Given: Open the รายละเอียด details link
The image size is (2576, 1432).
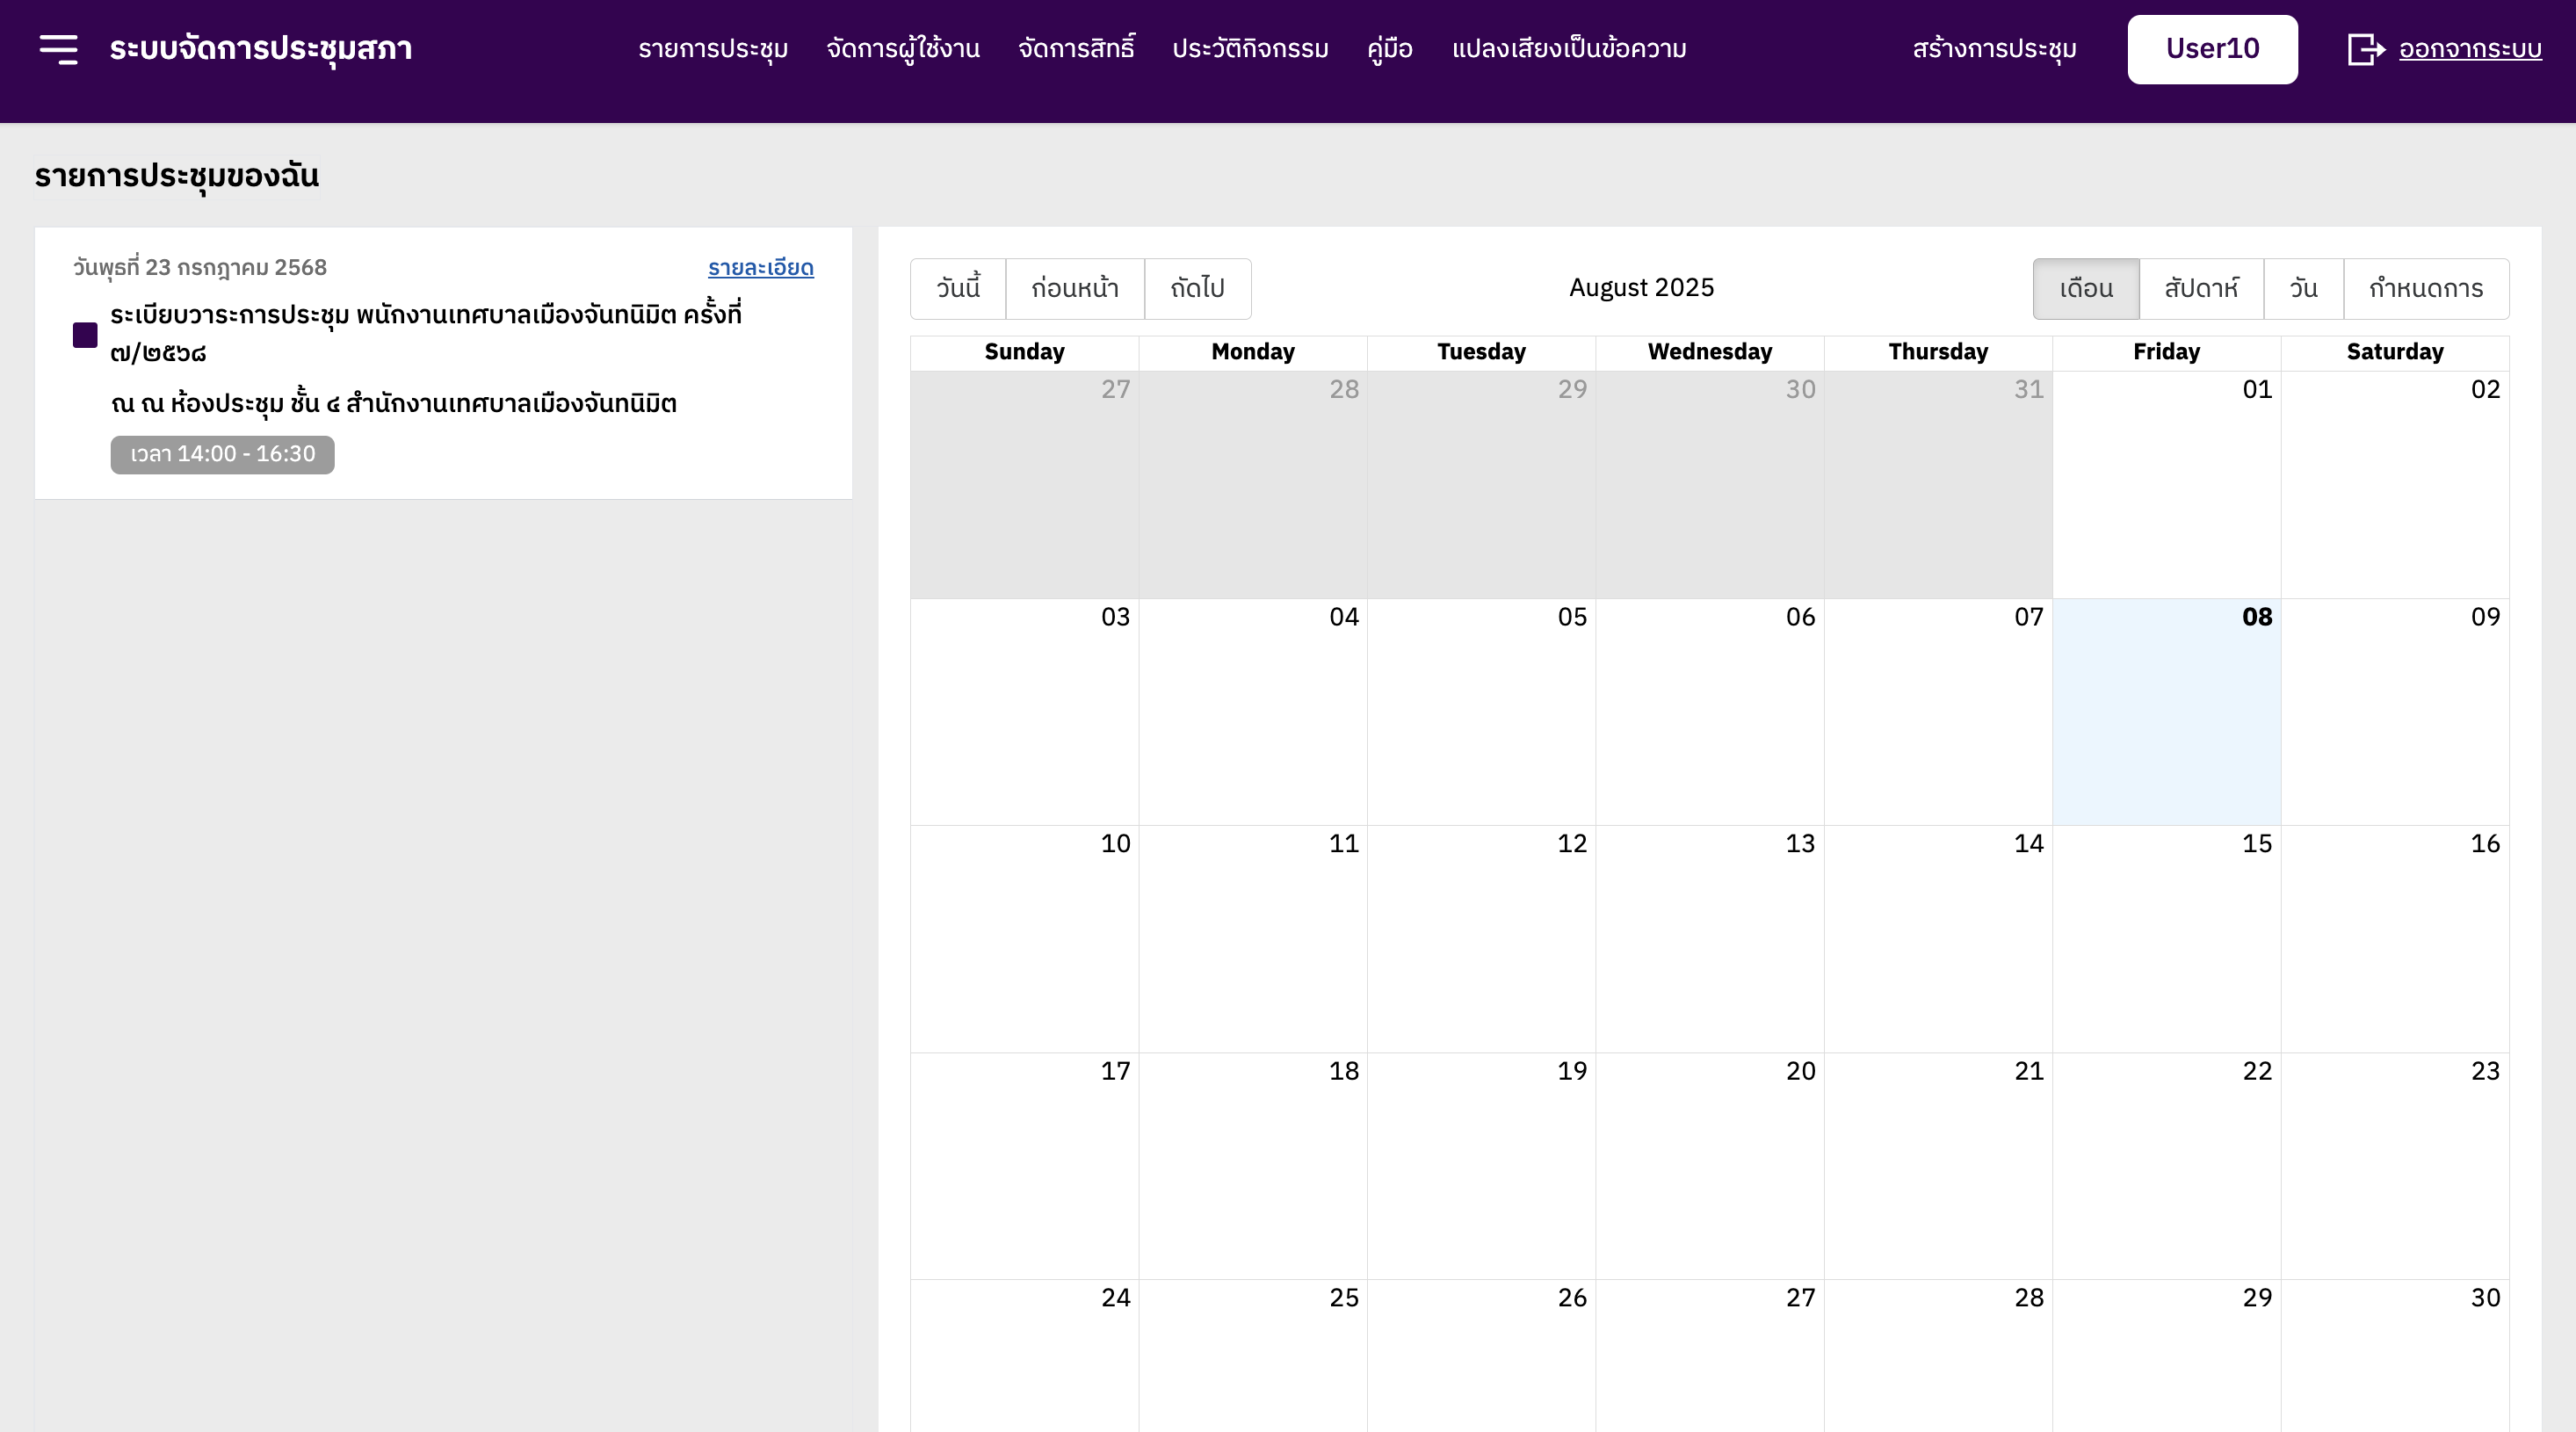Looking at the screenshot, I should click(x=761, y=268).
